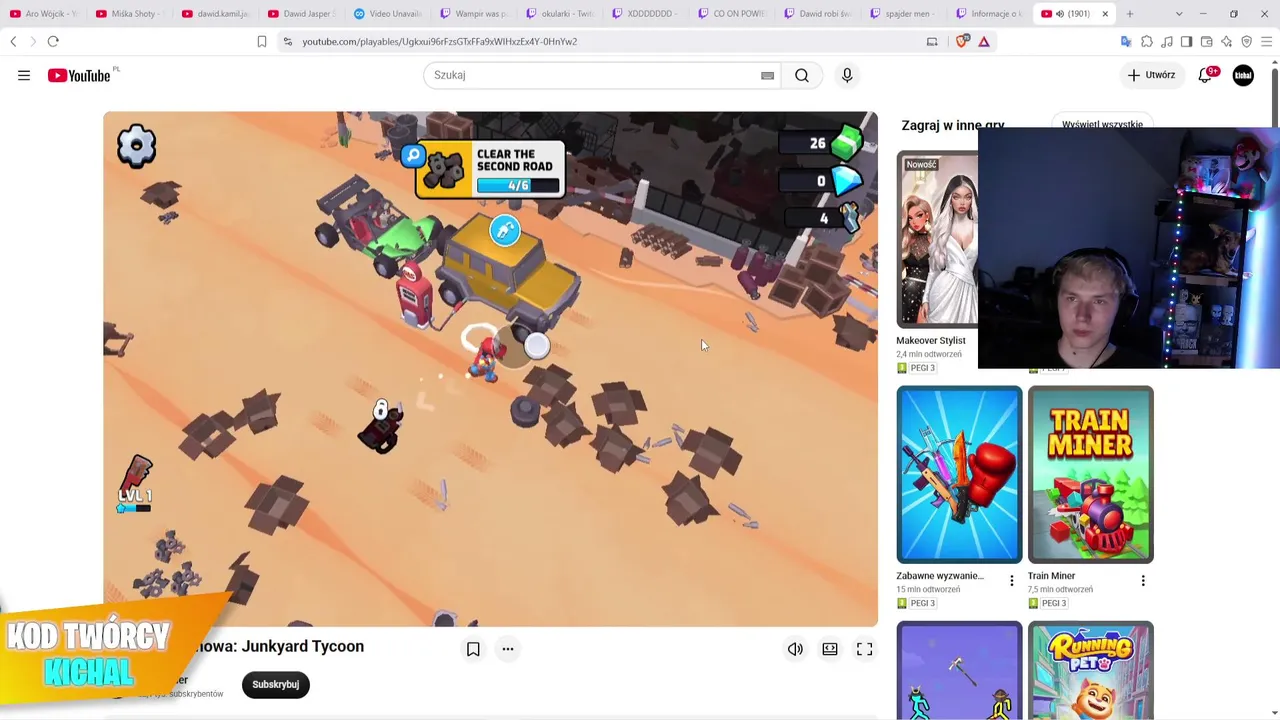Open the Brave VPN shield icon
Screen dimensions: 1280x720
coord(1247,41)
